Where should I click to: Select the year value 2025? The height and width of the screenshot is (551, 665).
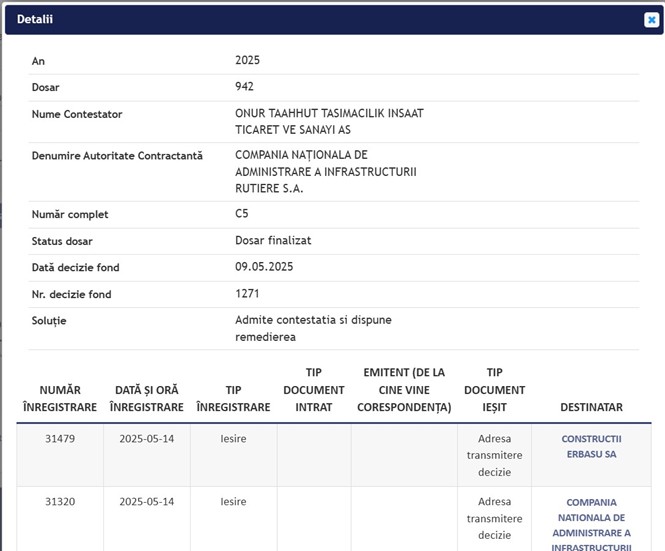247,60
